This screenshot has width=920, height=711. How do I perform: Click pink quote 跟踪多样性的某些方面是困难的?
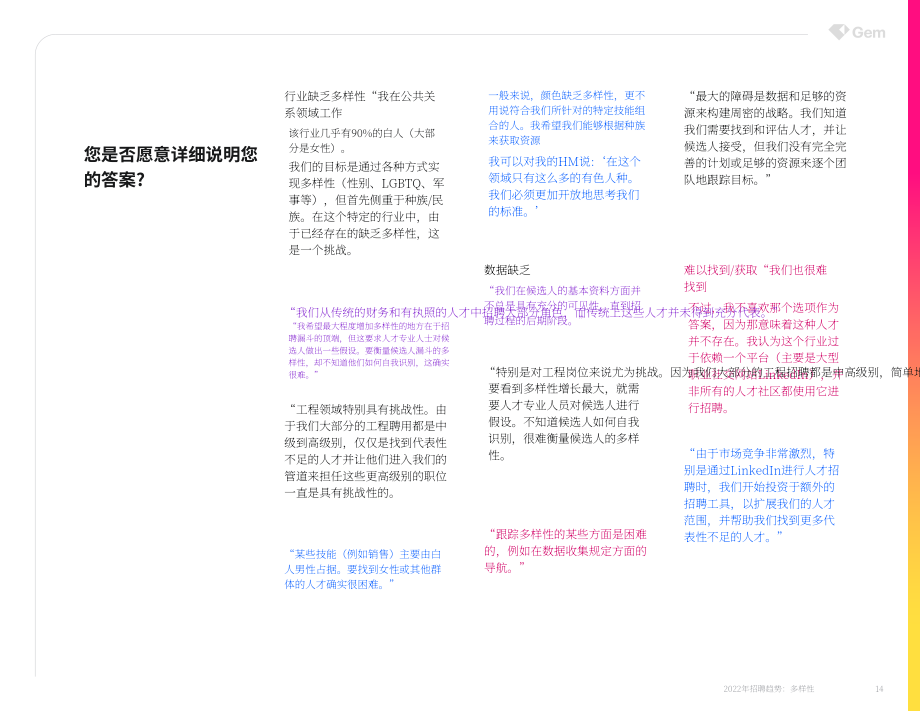[x=566, y=551]
